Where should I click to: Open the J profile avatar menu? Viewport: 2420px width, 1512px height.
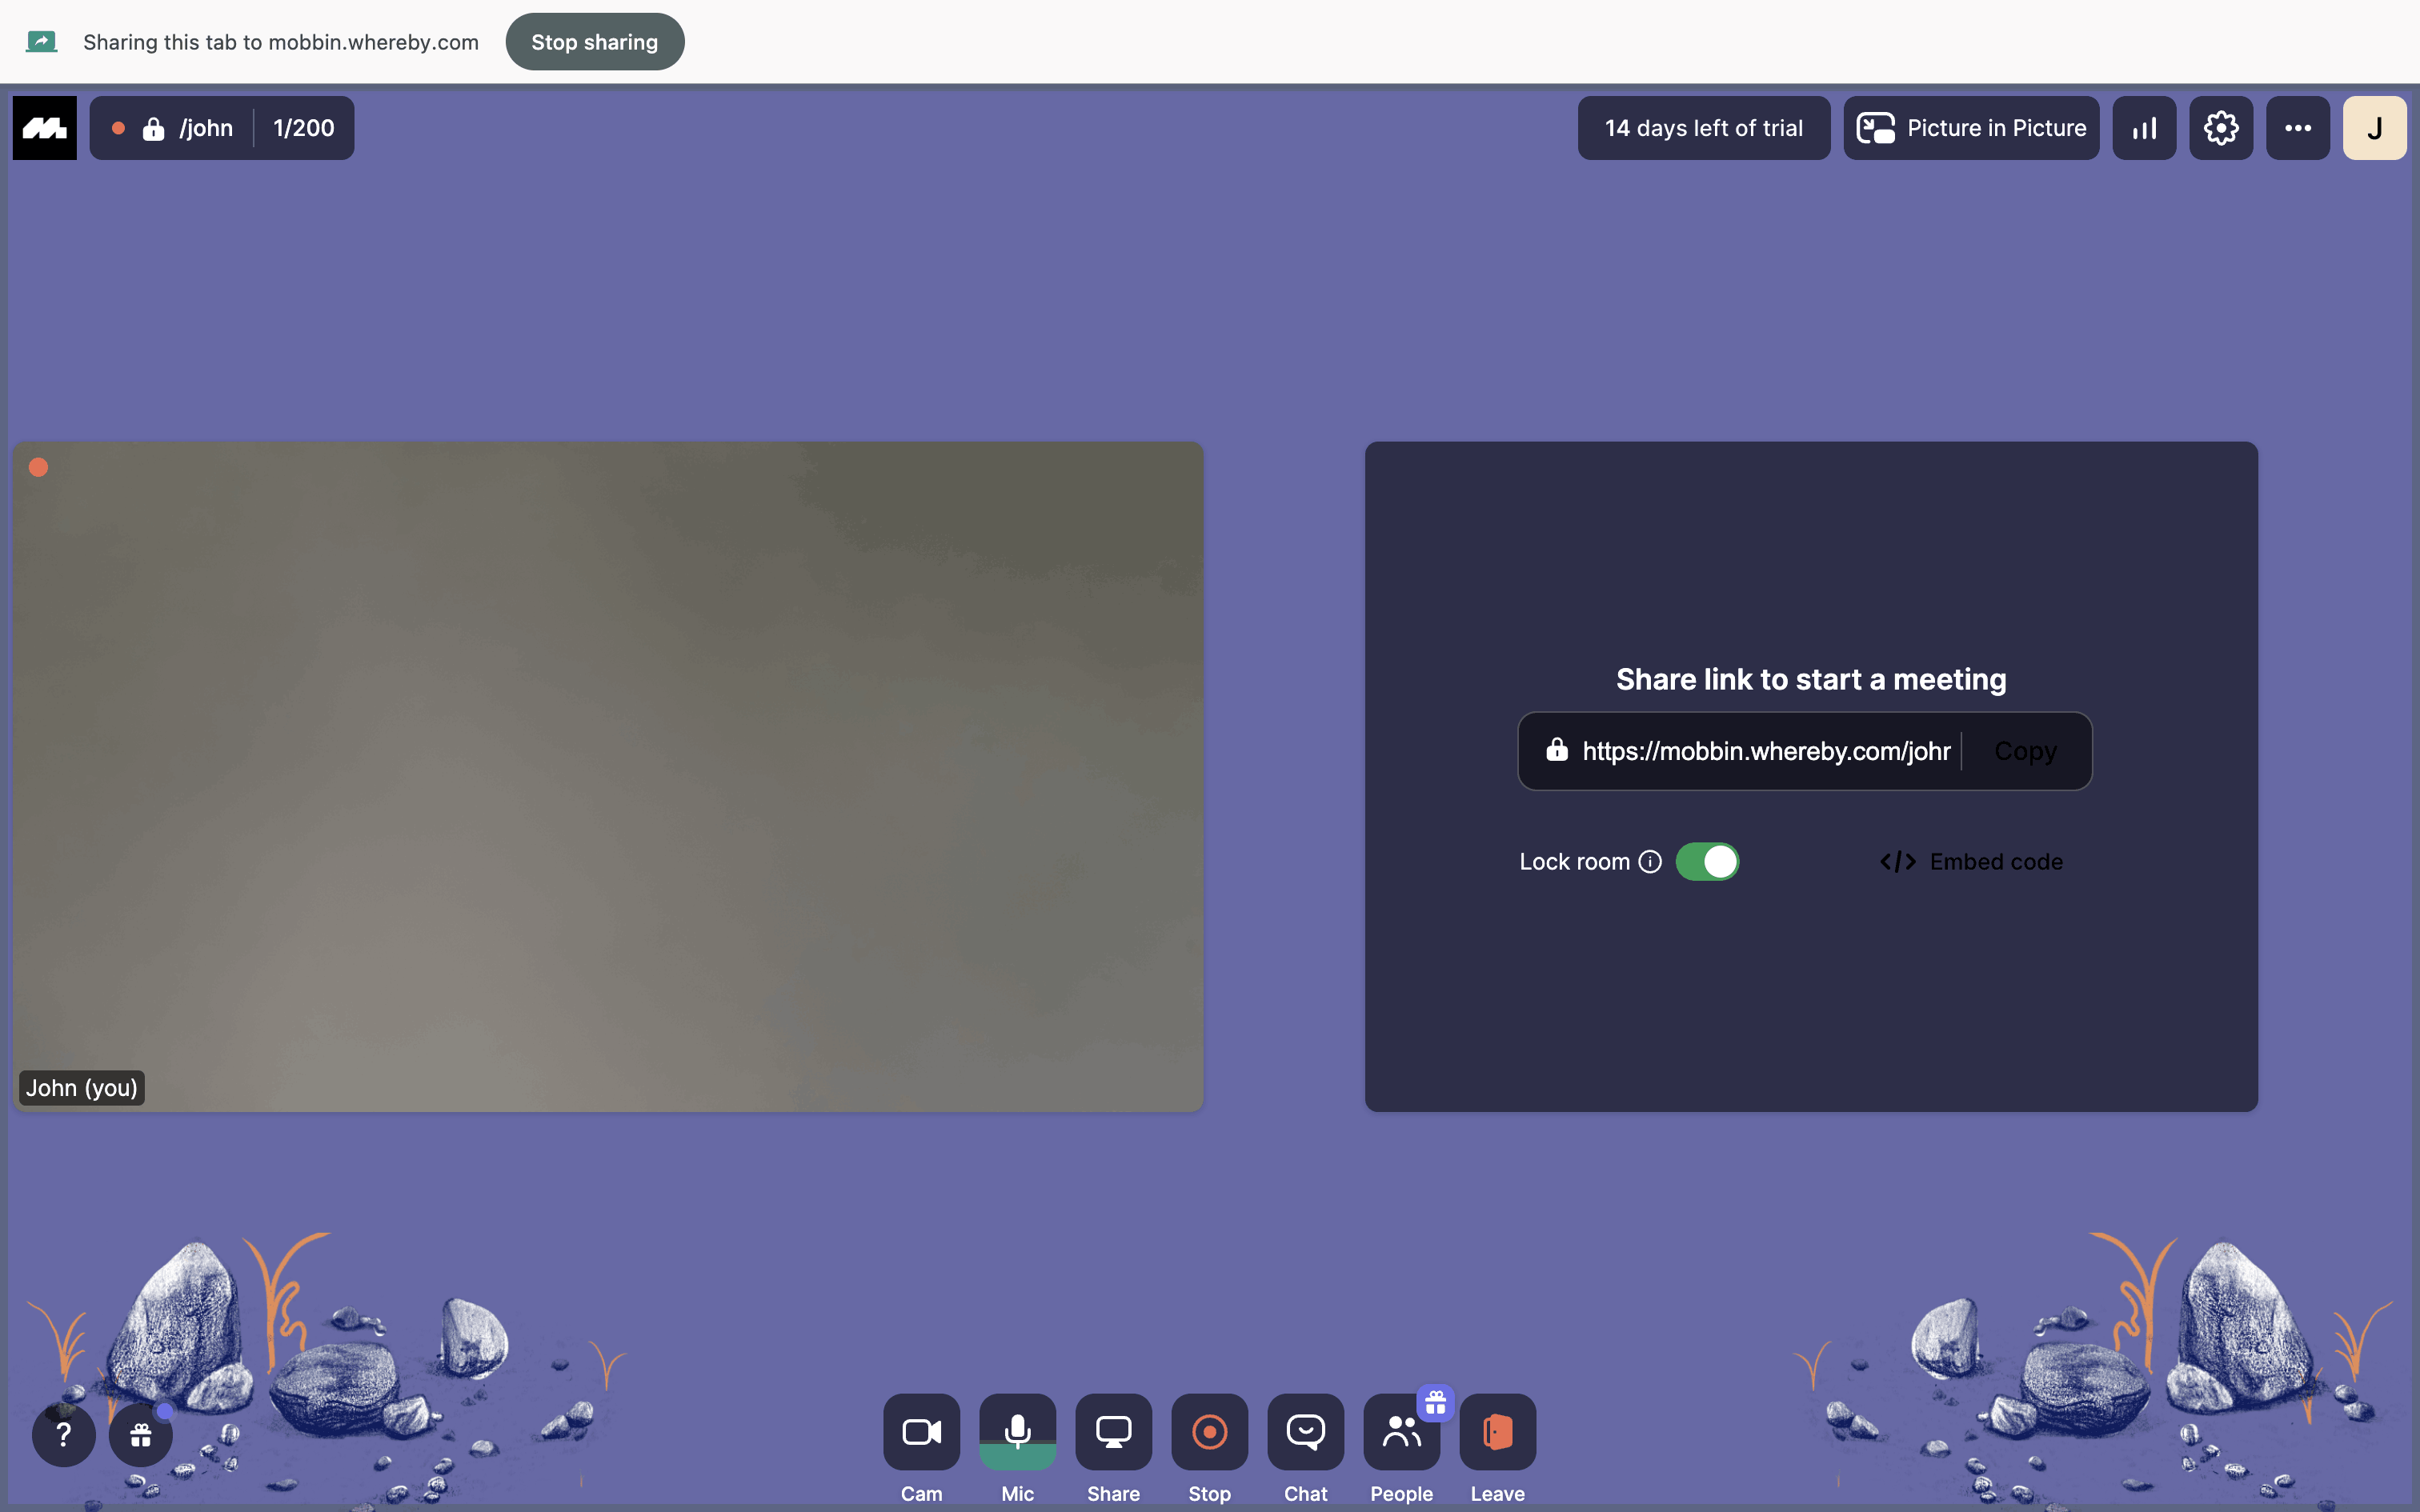tap(2374, 128)
